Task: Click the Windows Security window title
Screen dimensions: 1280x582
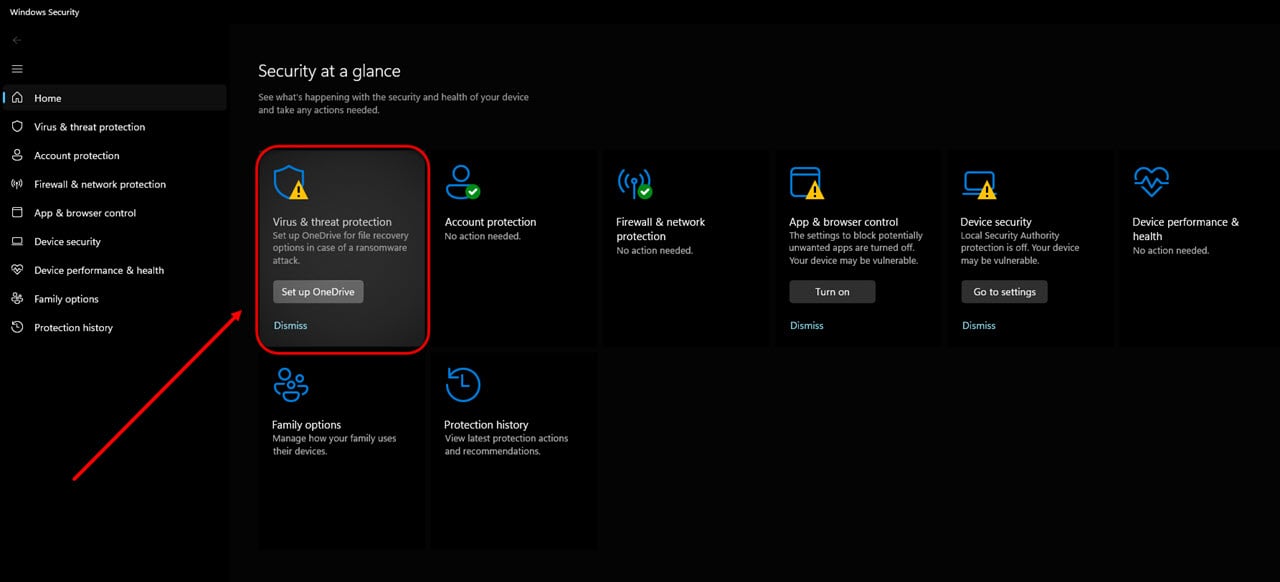Action: 44,12
